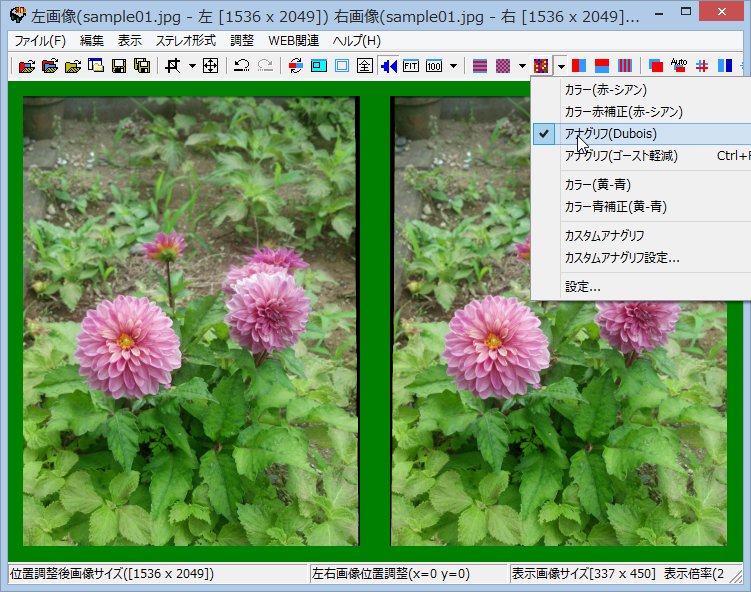Choose カラー青補正(黄-青) option
Viewport: 751px width, 592px height.
point(641,206)
